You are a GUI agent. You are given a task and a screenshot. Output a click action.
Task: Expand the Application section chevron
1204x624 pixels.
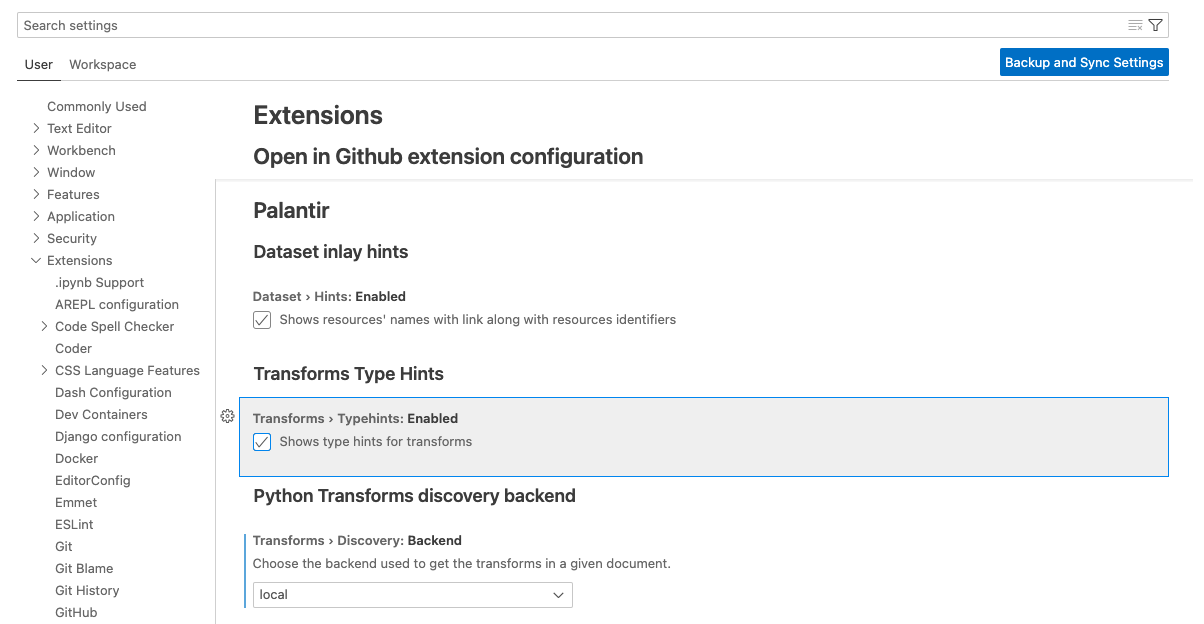(x=36, y=216)
